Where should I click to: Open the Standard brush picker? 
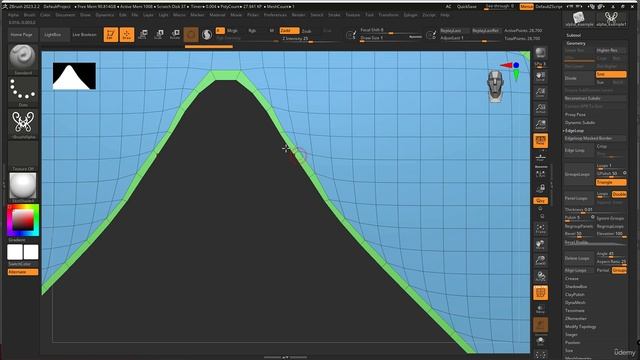pyautogui.click(x=23, y=60)
